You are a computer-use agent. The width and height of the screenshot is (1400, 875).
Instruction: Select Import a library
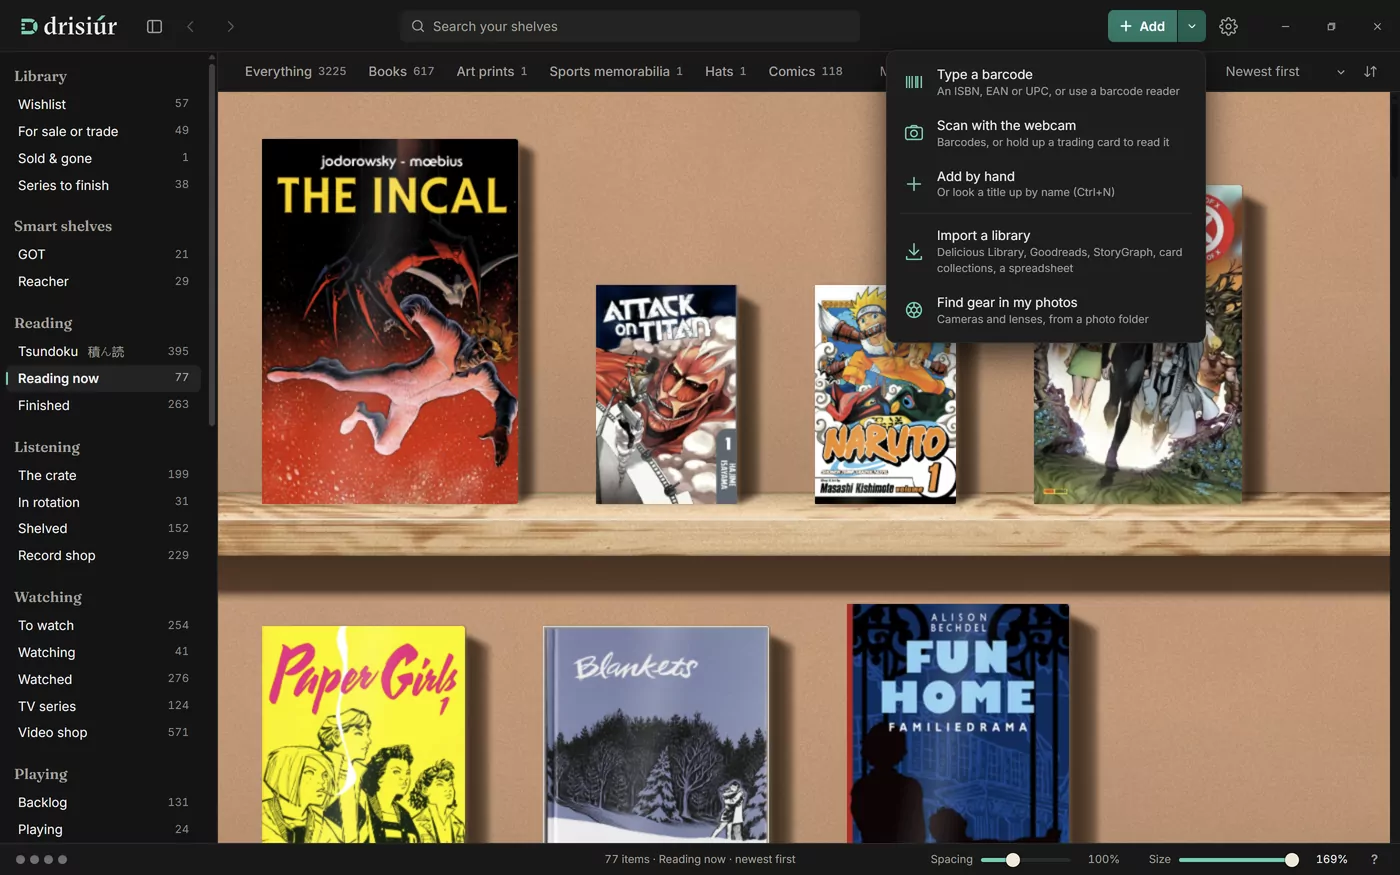pyautogui.click(x=1045, y=251)
